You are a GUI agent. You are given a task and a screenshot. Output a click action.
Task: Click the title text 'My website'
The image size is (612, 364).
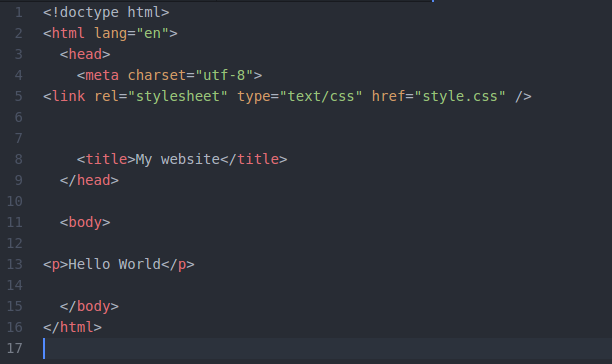point(178,160)
